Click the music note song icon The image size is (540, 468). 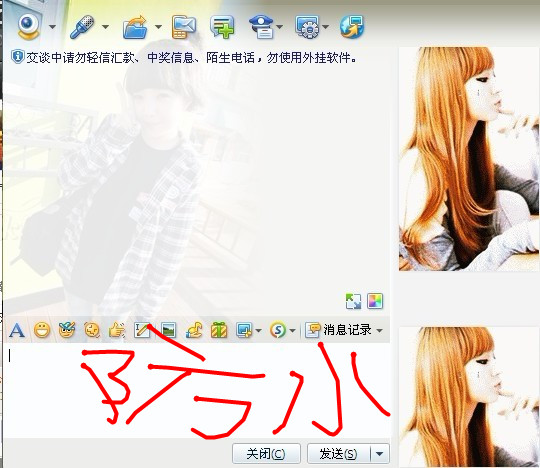(194, 330)
